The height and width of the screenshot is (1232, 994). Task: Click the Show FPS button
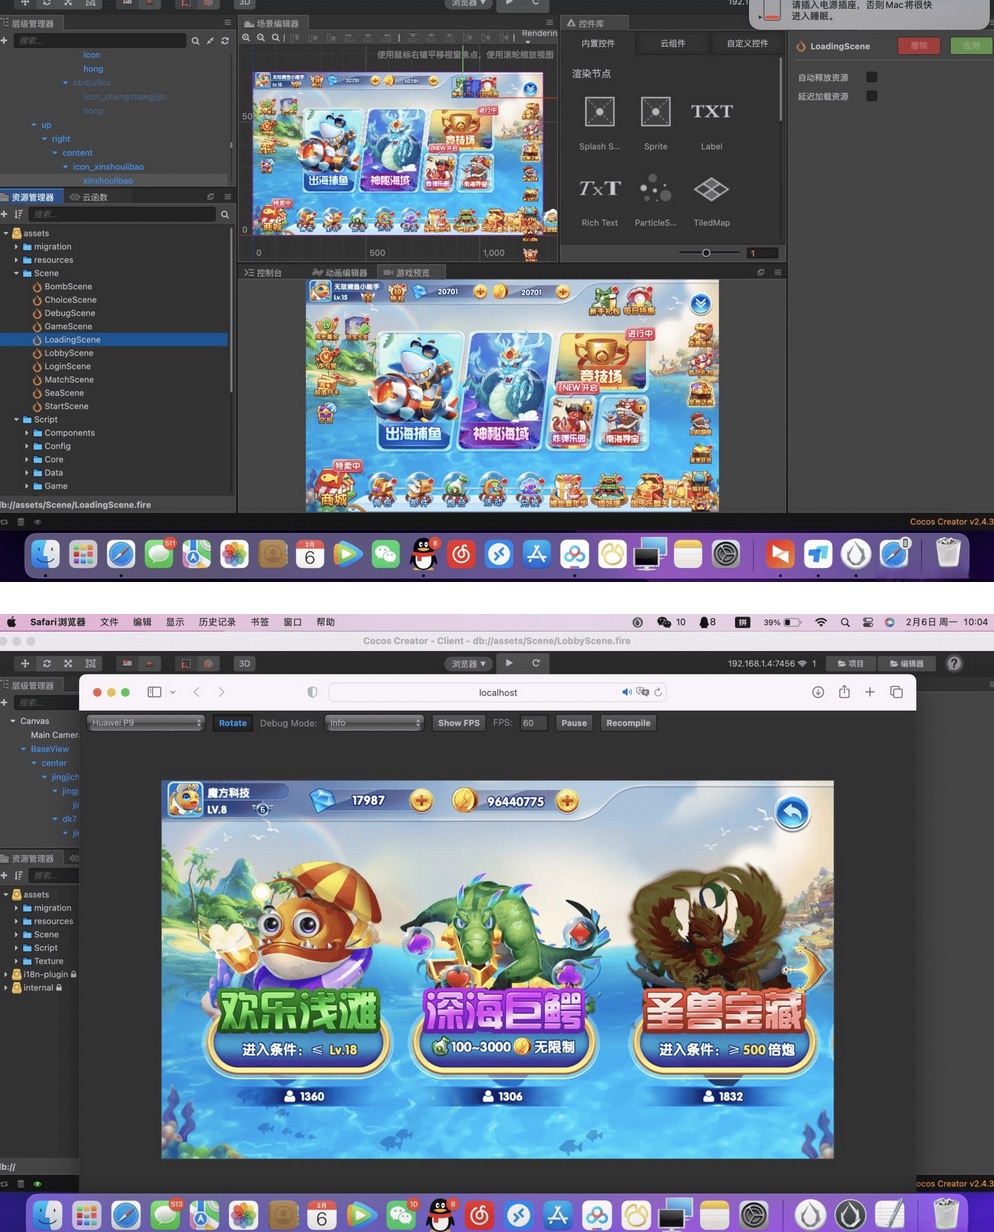pyautogui.click(x=458, y=723)
